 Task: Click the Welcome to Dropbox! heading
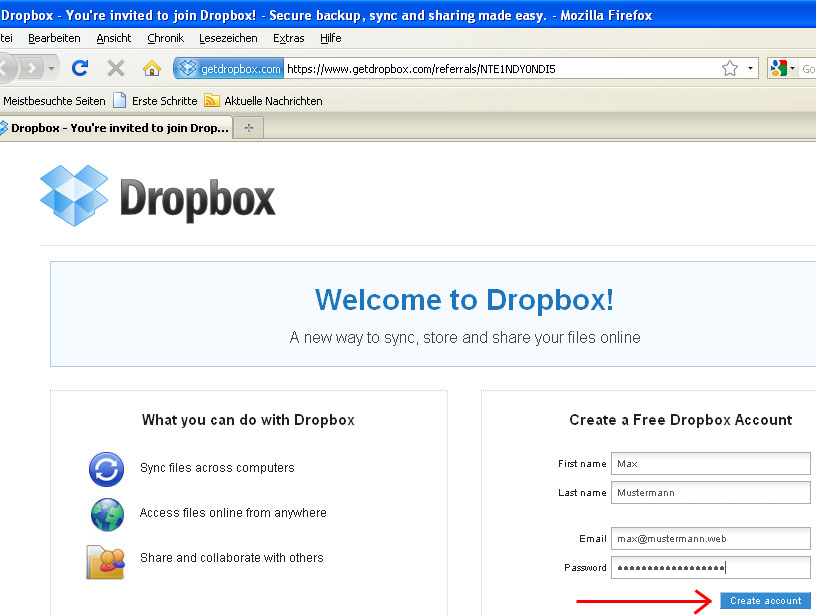point(464,300)
